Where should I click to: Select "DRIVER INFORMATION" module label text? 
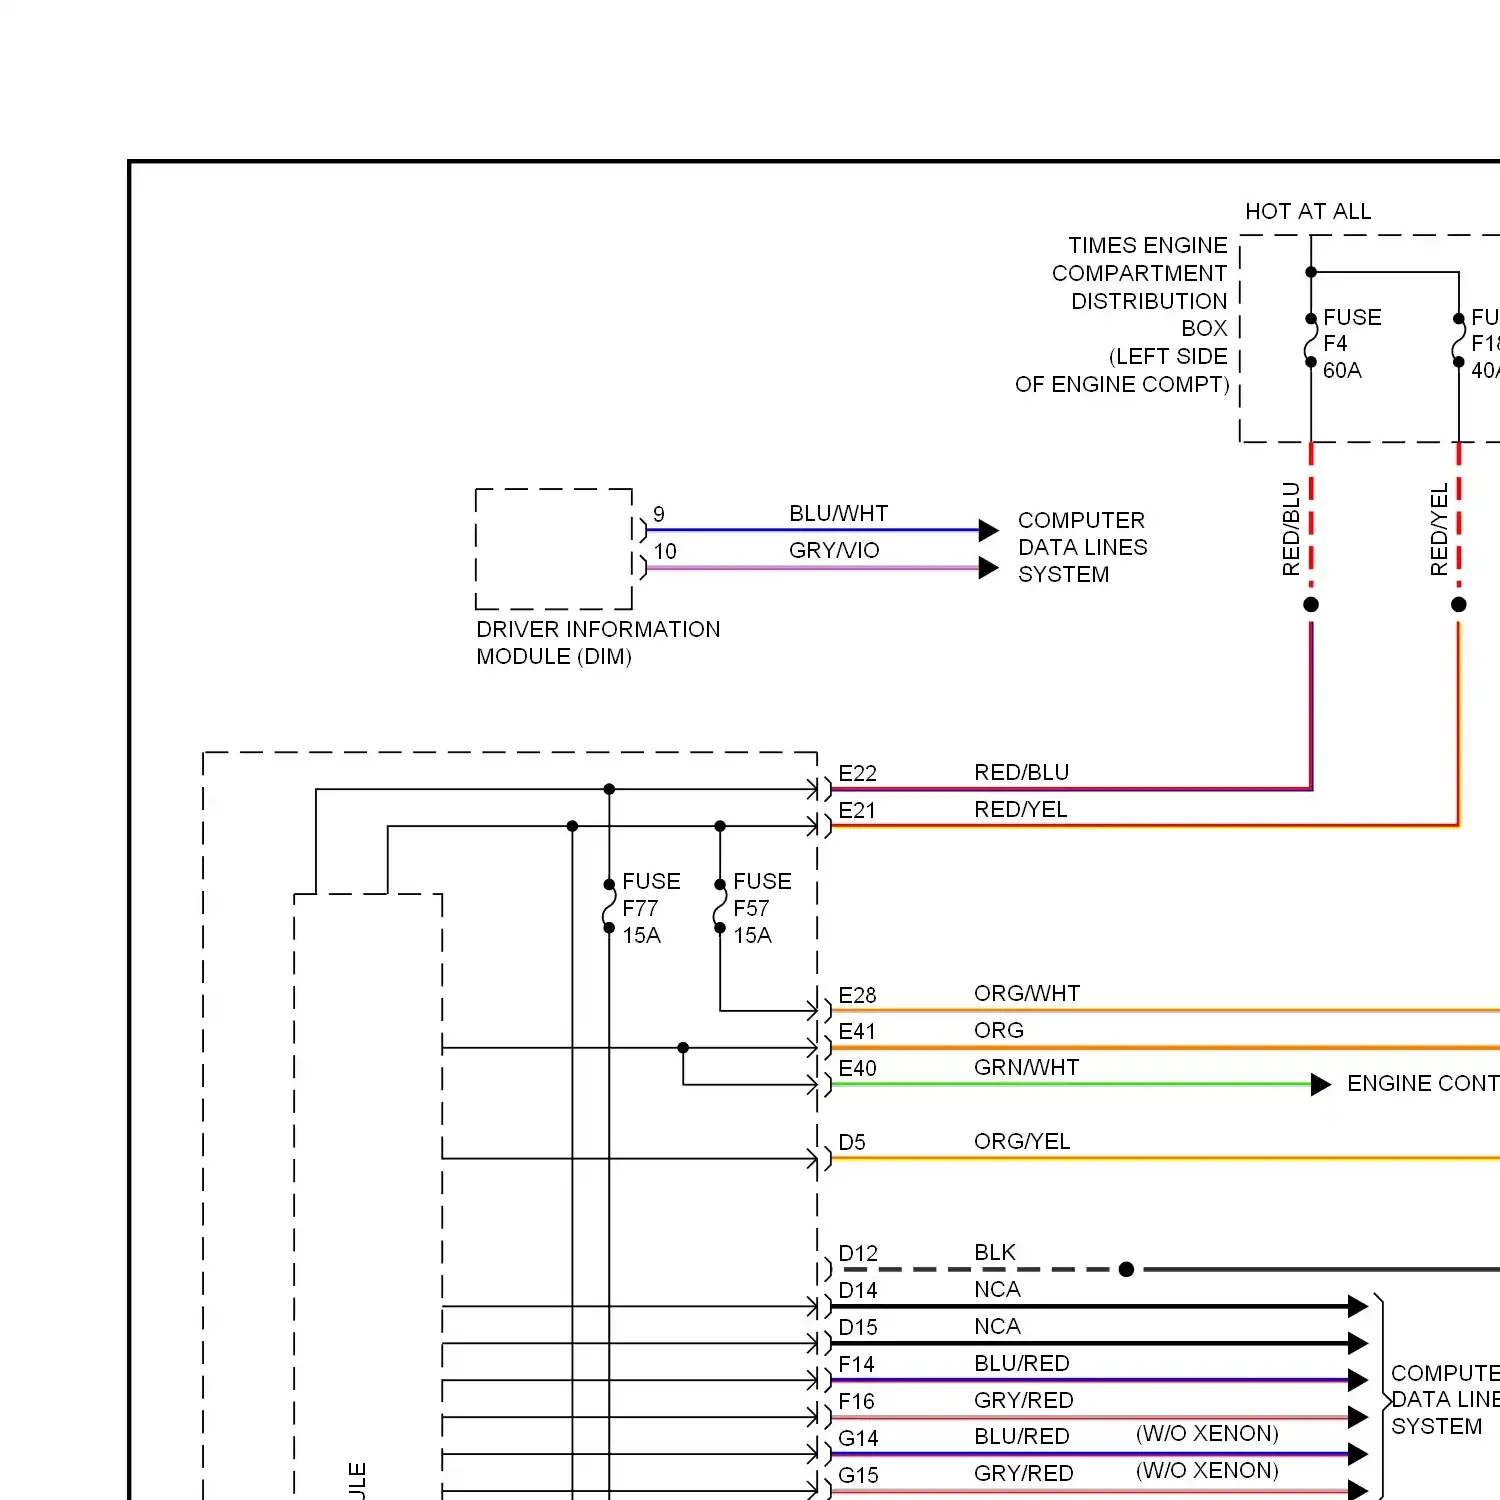[x=598, y=629]
